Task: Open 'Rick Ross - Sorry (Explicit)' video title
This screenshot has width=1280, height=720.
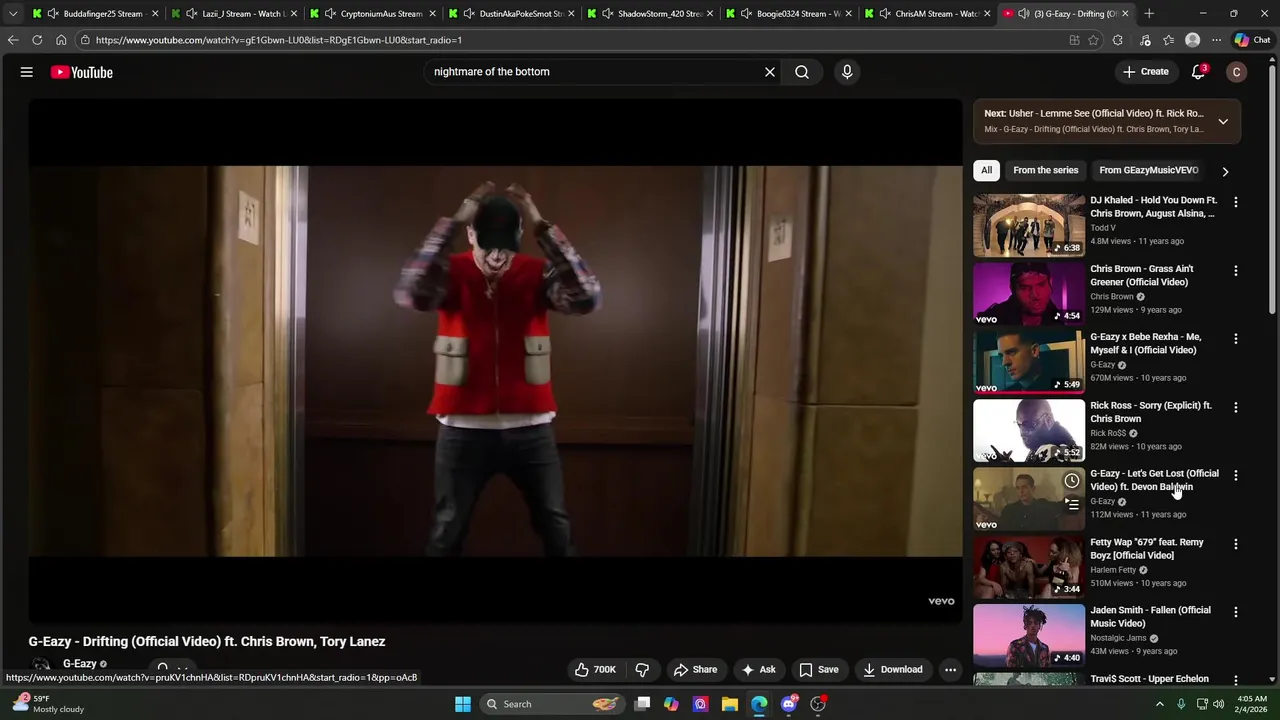Action: (x=1150, y=412)
